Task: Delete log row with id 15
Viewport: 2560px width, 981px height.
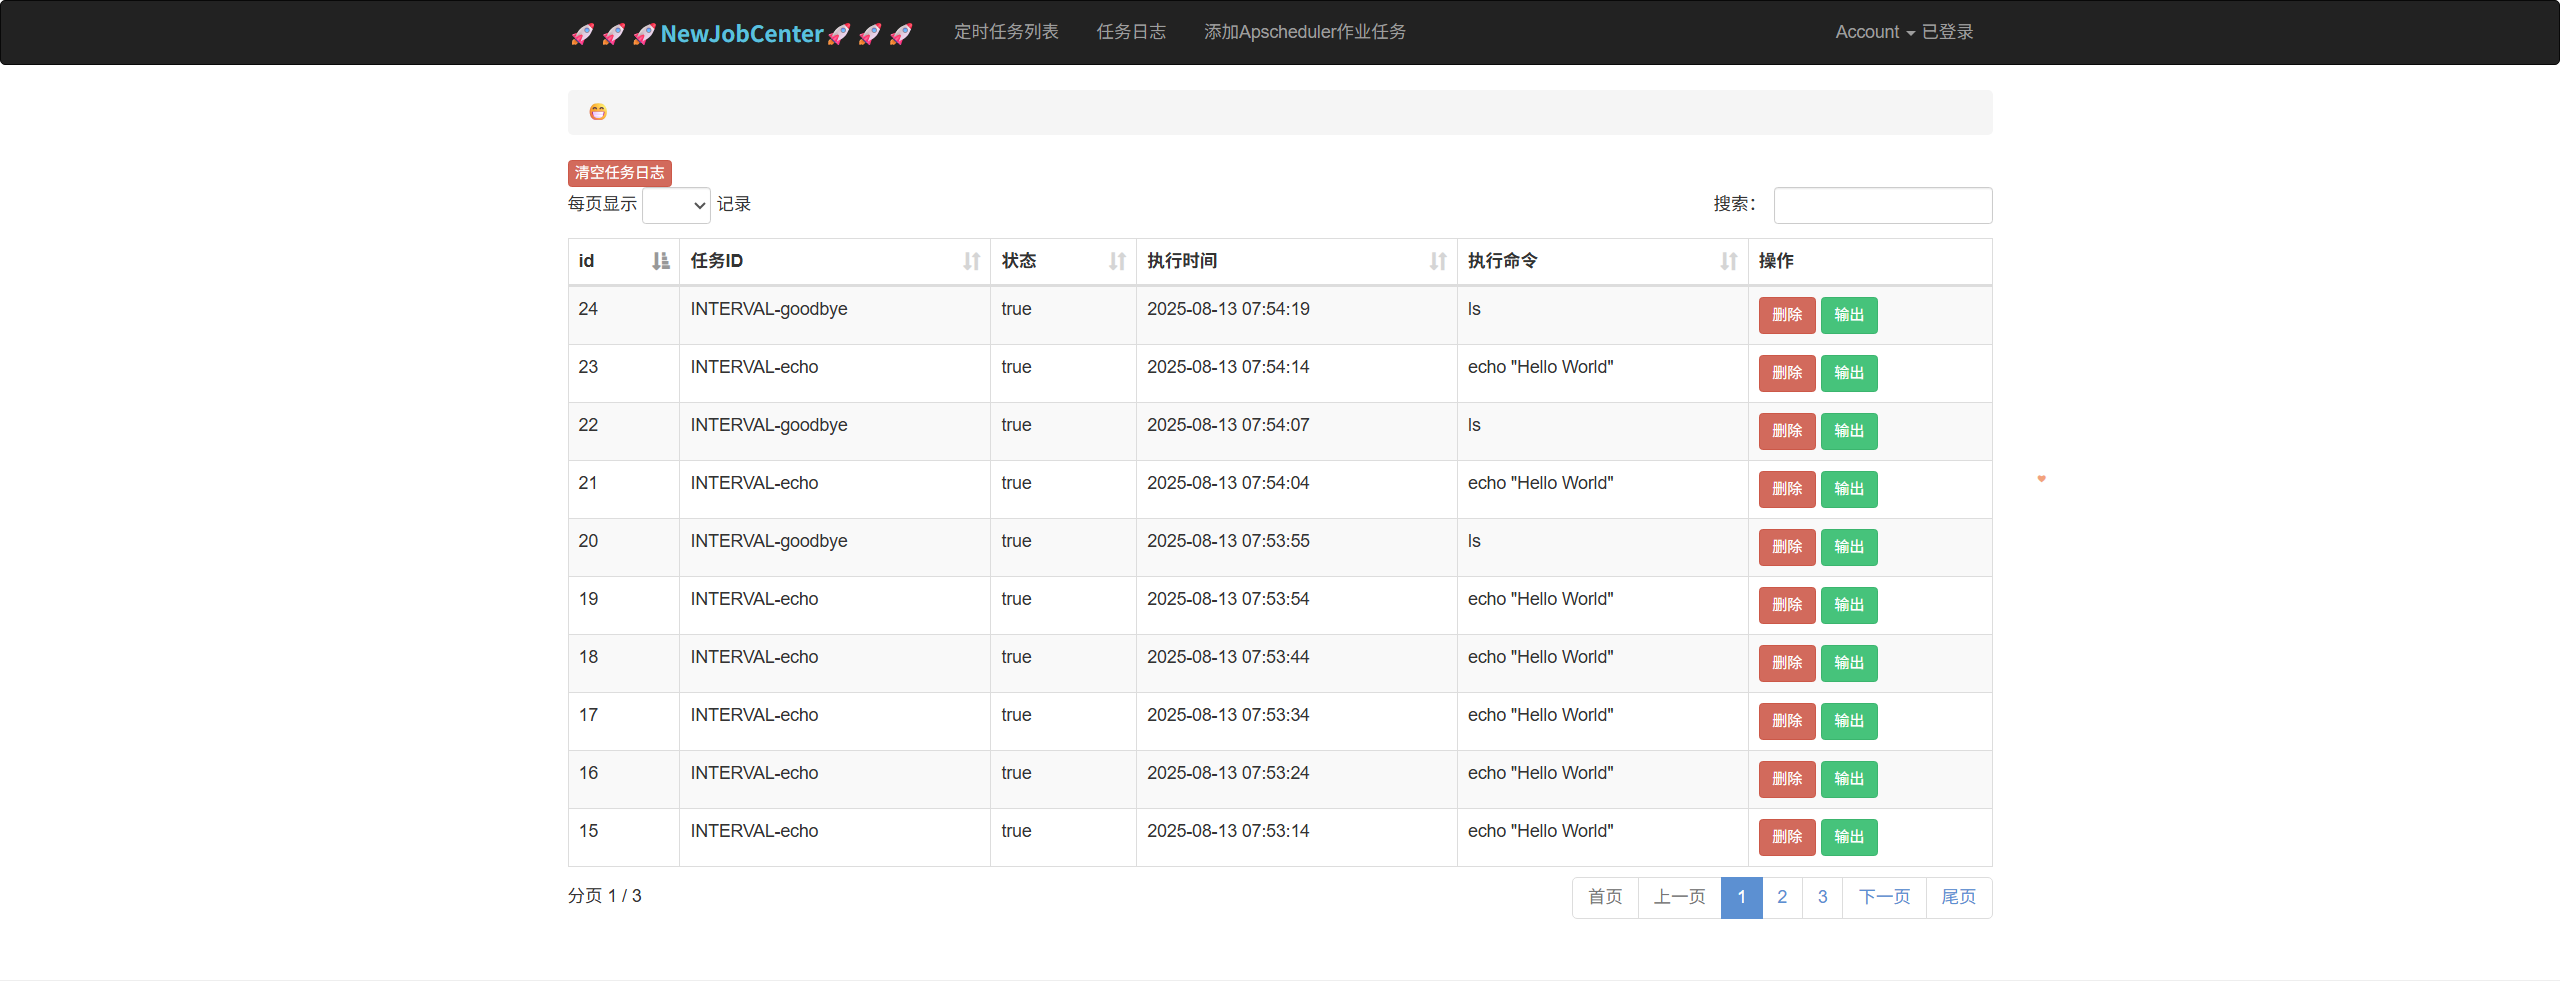Action: pyautogui.click(x=1787, y=837)
